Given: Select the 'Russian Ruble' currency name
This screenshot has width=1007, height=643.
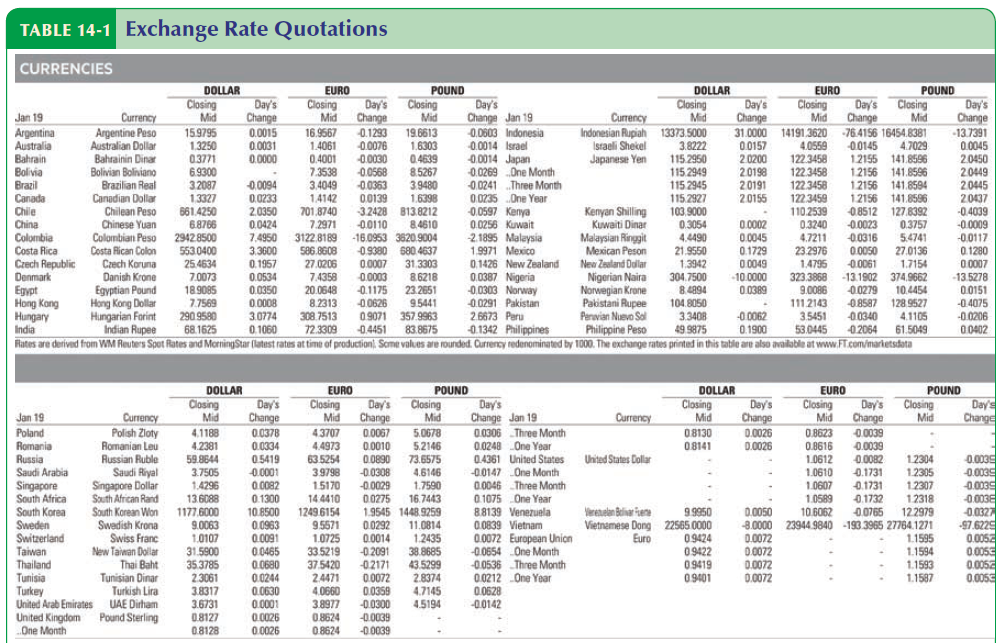Looking at the screenshot, I should 130,459.
